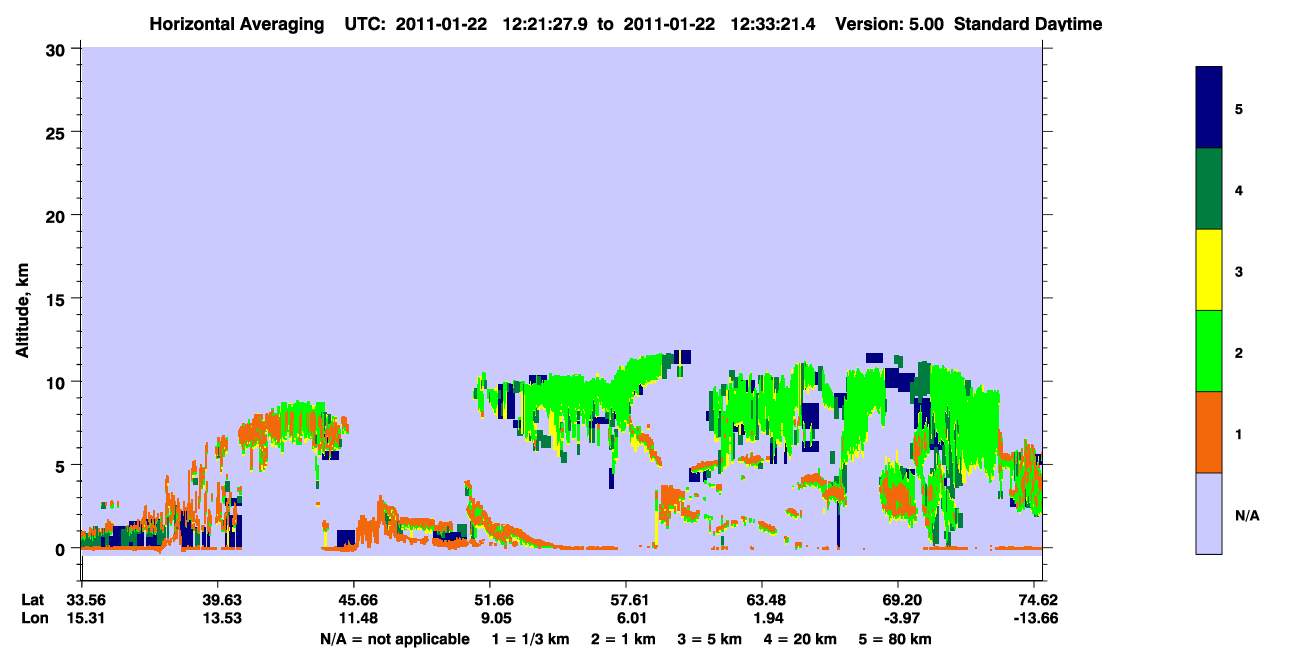Click latitude value 39.63
Image resolution: width=1300 pixels, height=667 pixels.
click(x=218, y=600)
